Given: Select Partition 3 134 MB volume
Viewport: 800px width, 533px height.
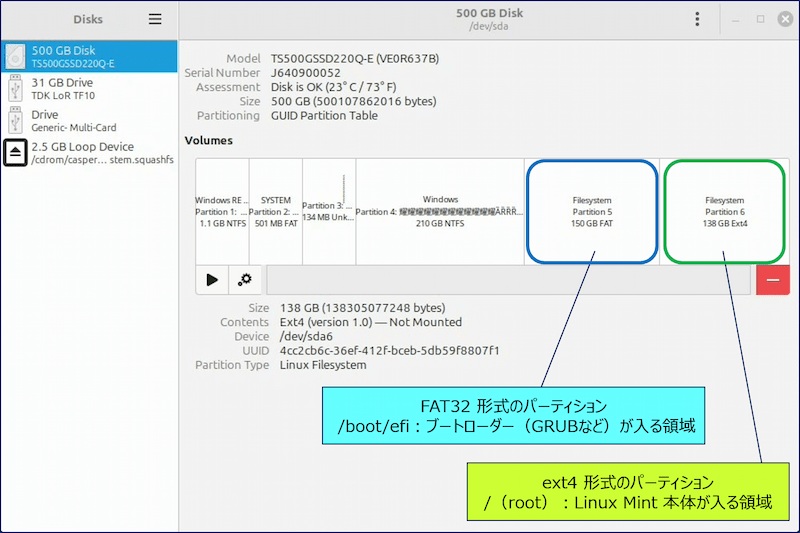Looking at the screenshot, I should [328, 211].
